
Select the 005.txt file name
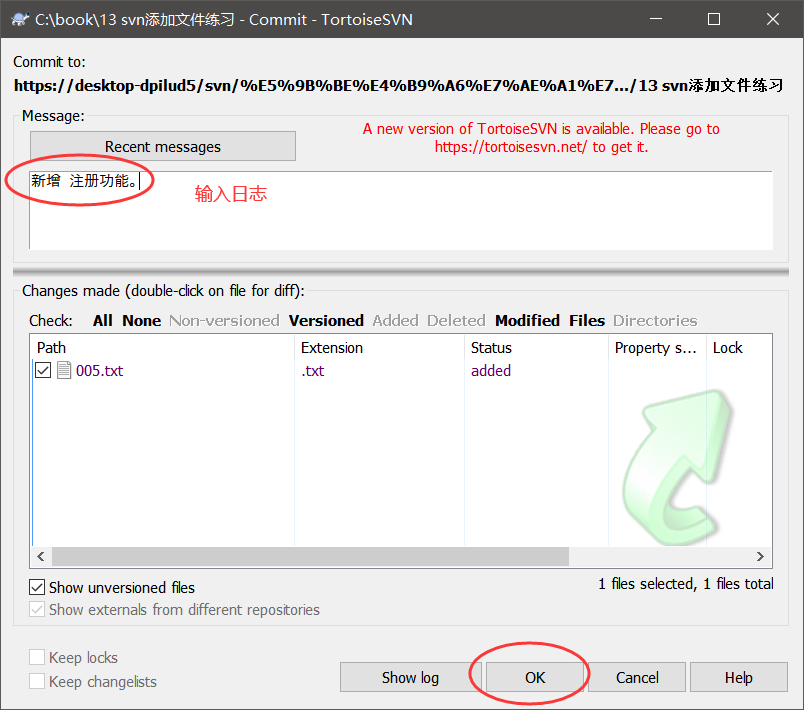99,370
